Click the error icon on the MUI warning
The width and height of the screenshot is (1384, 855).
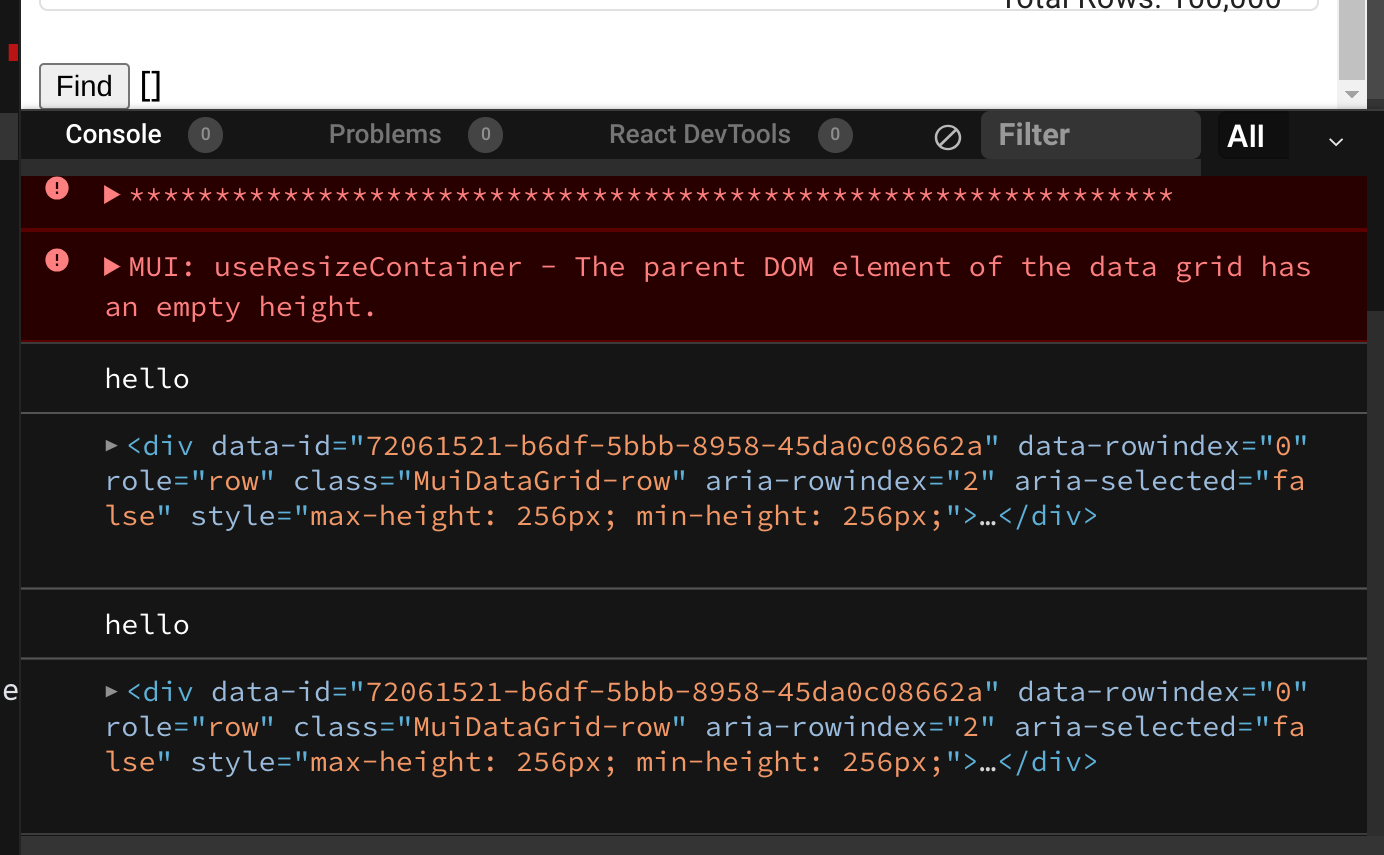pos(56,260)
